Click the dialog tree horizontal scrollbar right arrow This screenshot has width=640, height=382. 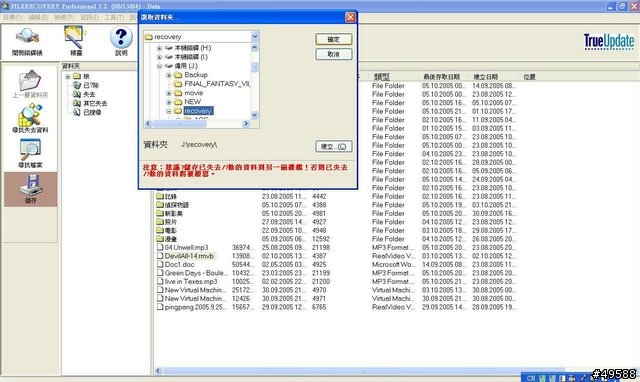[246, 123]
